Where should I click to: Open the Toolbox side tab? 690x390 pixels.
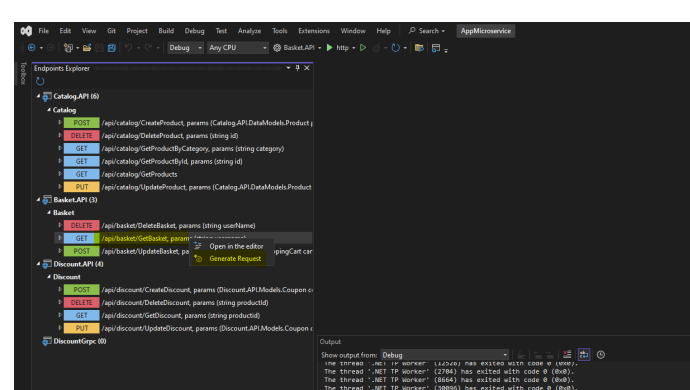(23, 73)
